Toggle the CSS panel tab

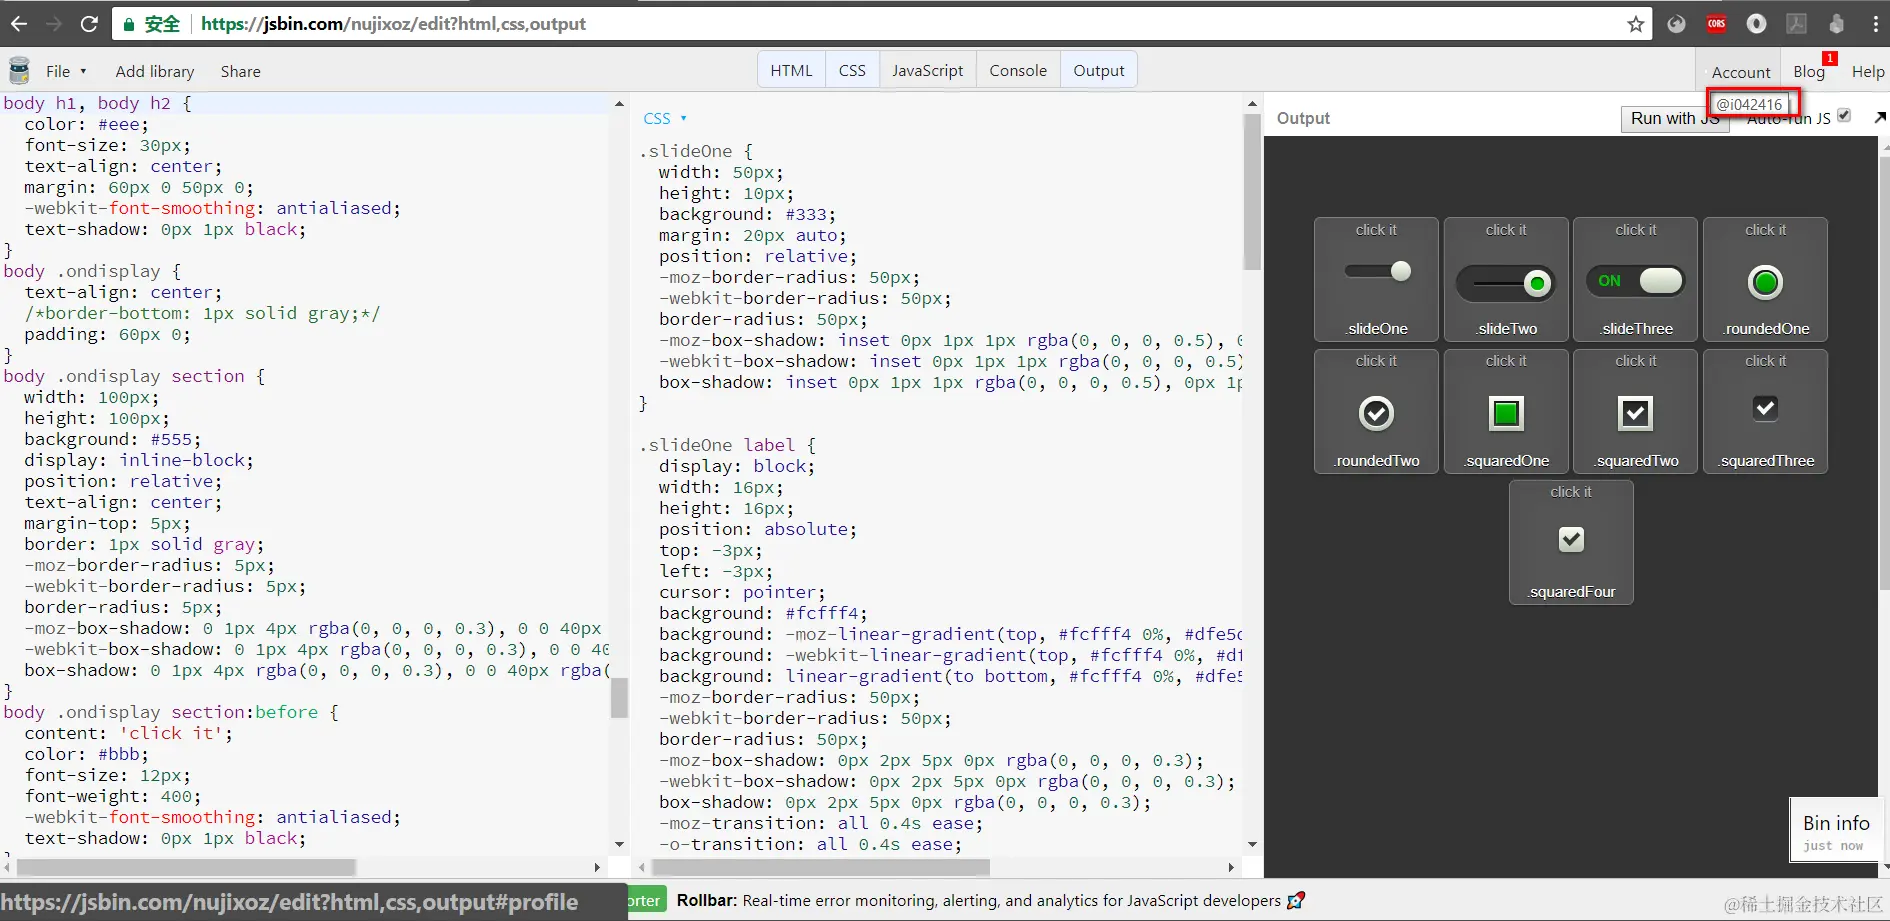pos(852,70)
